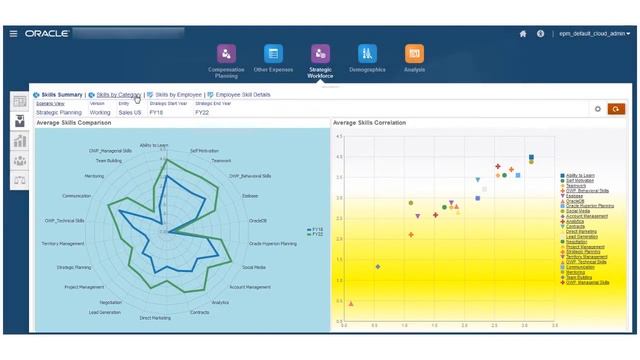The height and width of the screenshot is (360, 640).
Task: Click FY22 radar legend entry
Action: 315,234
